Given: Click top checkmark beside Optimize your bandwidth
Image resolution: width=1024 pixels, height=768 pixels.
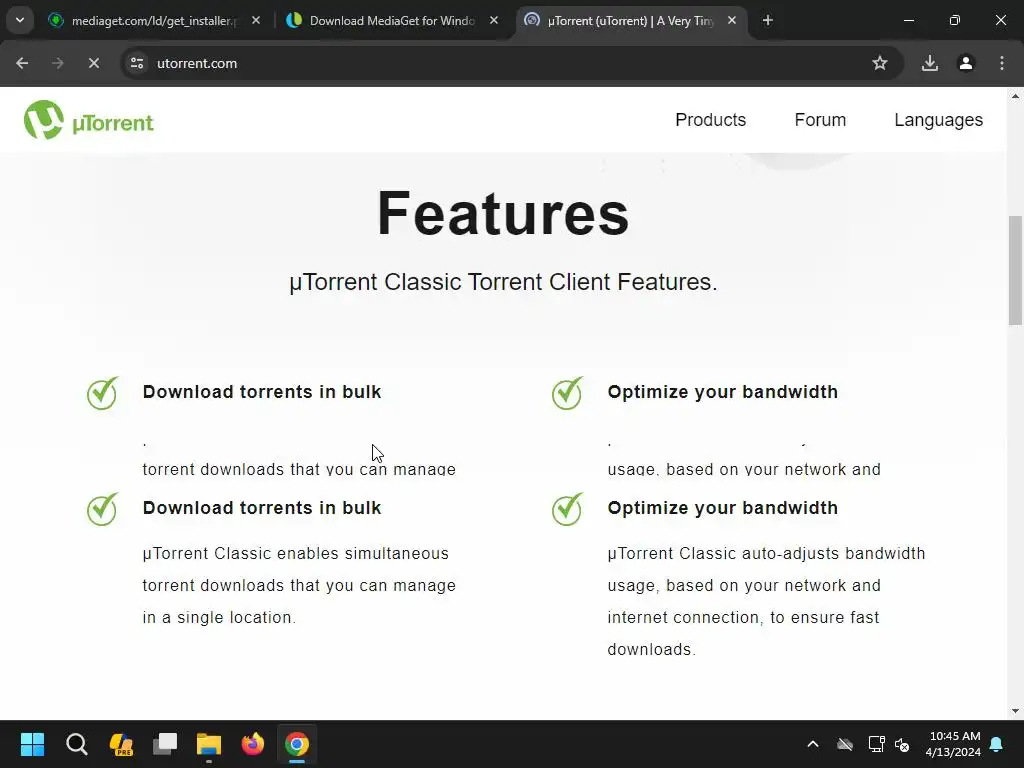Looking at the screenshot, I should [568, 392].
